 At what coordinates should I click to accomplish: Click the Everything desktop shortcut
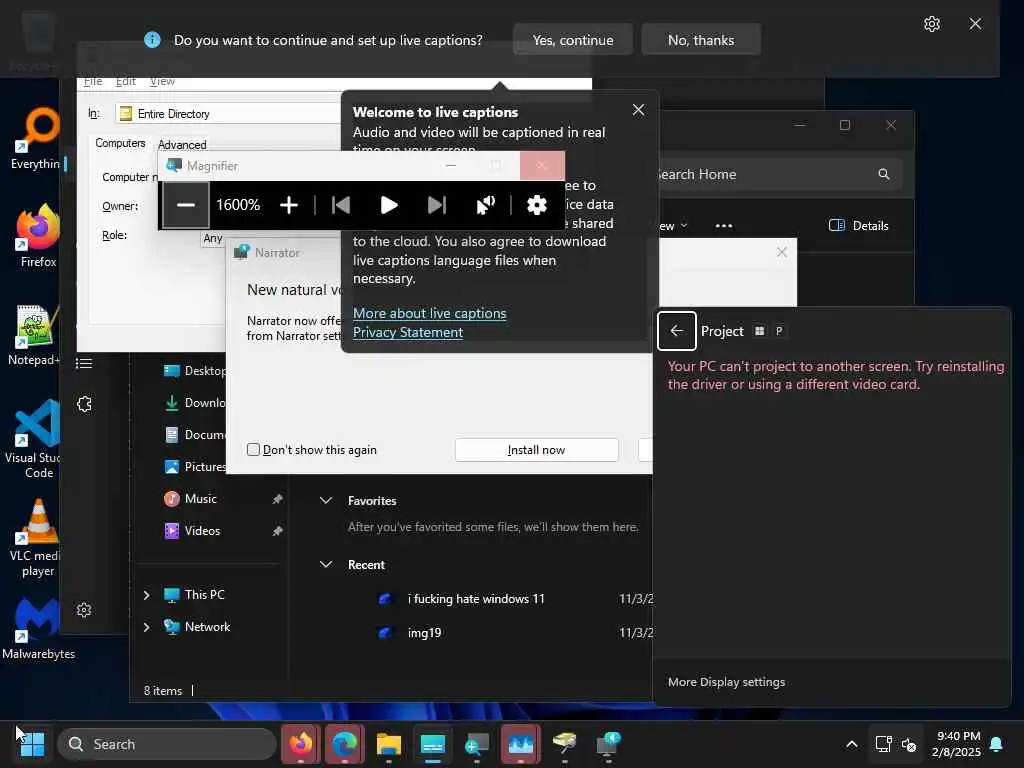point(37,140)
